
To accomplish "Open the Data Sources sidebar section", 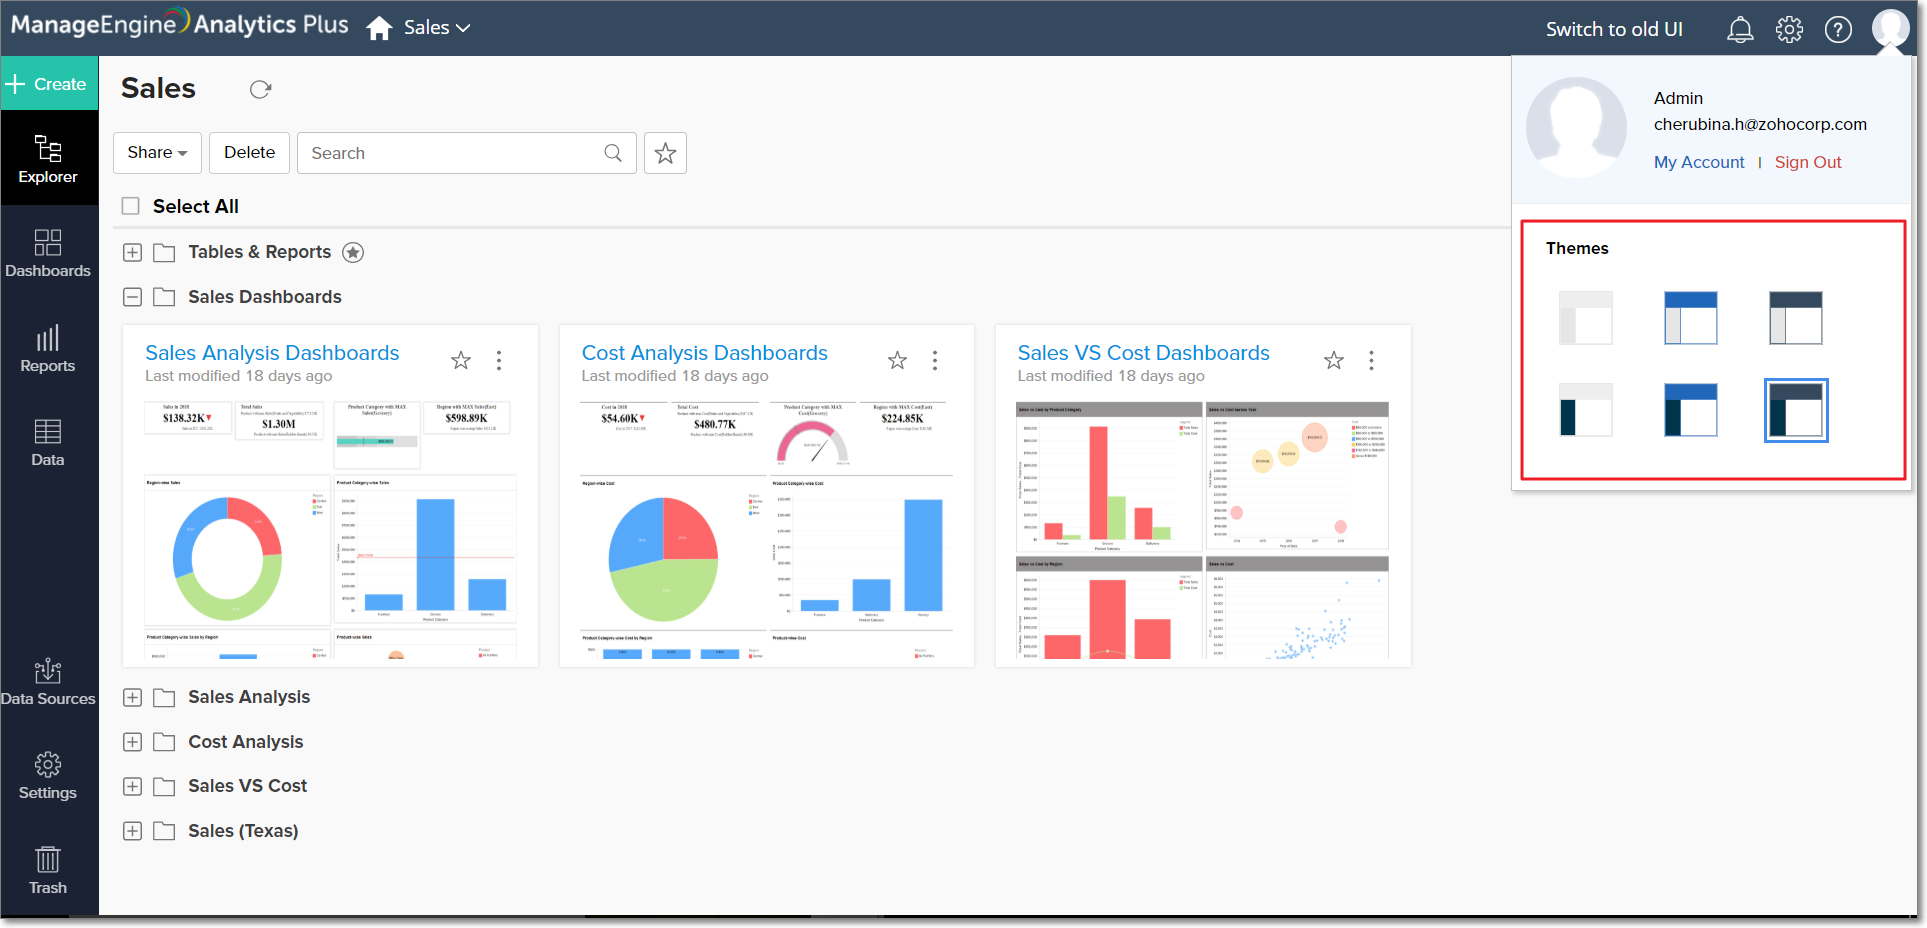I will pos(48,682).
